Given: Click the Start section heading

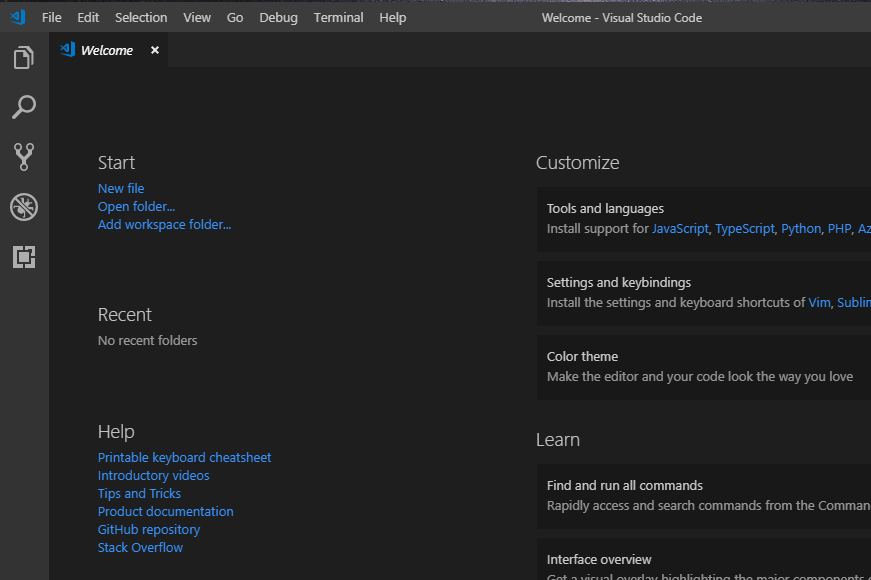Looking at the screenshot, I should coord(116,162).
